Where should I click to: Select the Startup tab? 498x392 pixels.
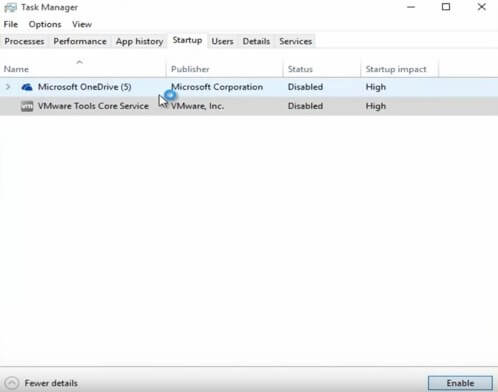coord(187,40)
